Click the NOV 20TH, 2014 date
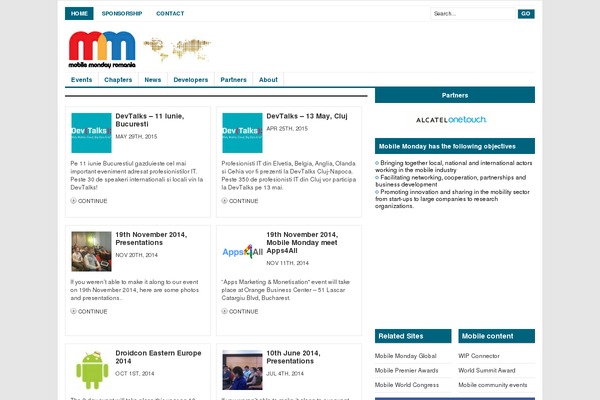600x400 pixels. tap(137, 255)
